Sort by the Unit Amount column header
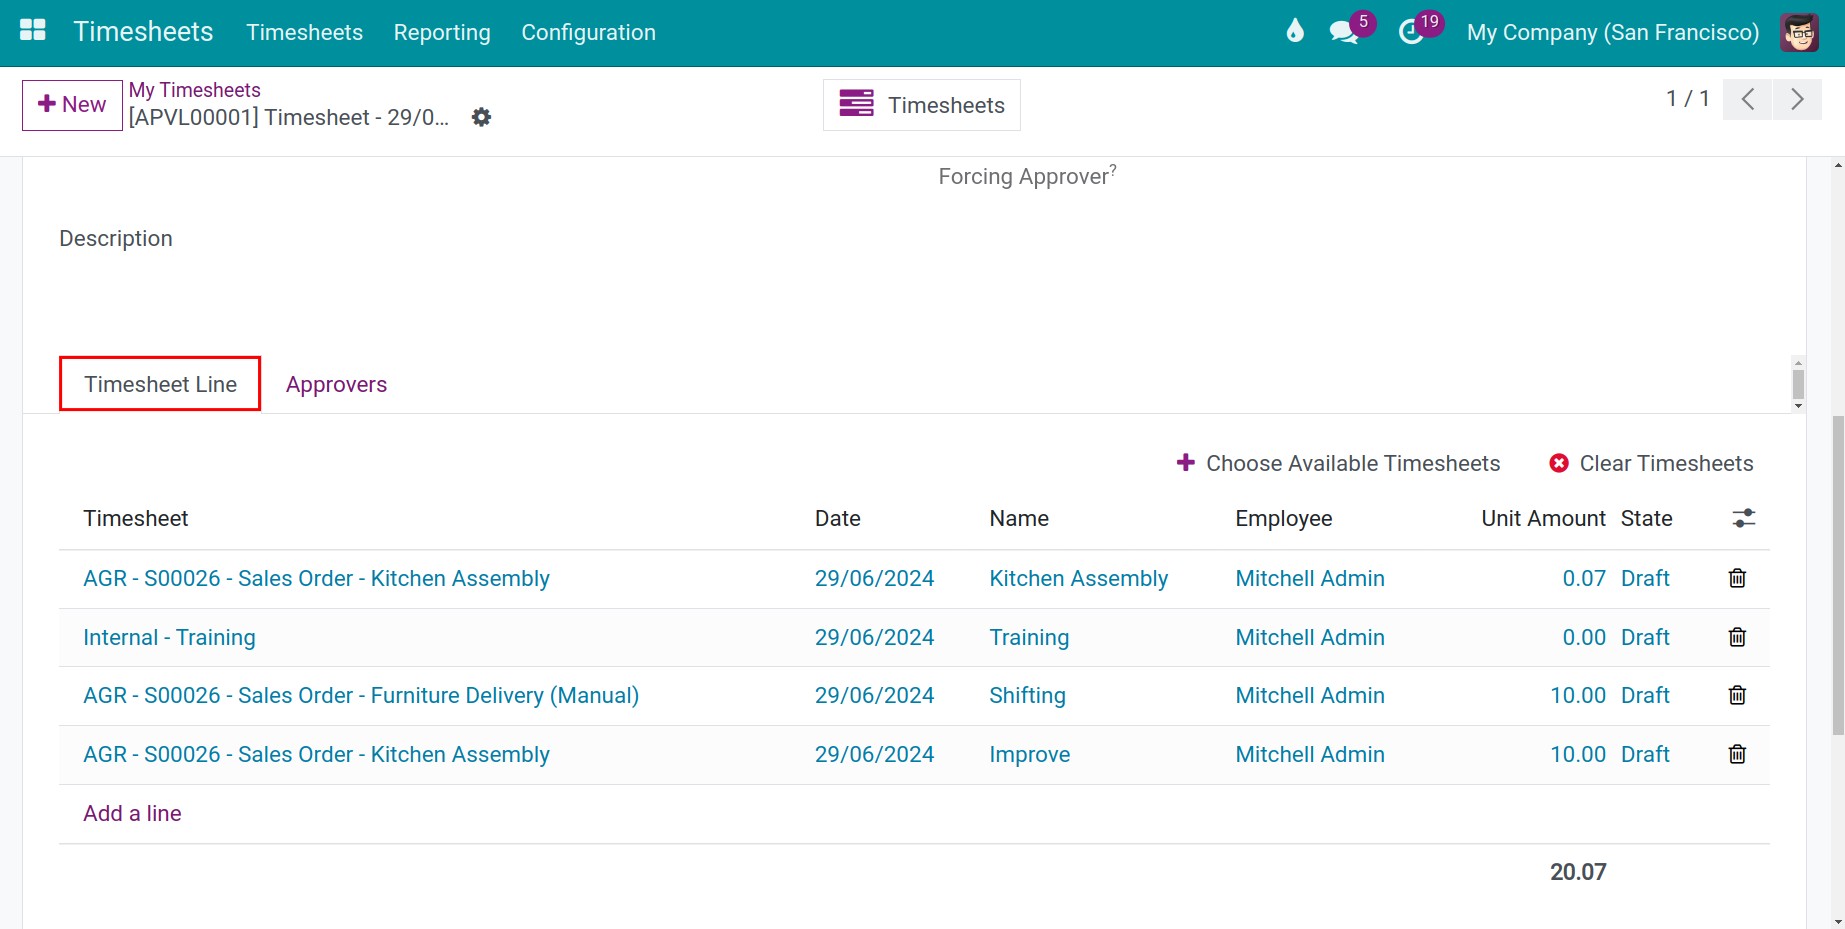This screenshot has width=1845, height=929. coord(1543,518)
